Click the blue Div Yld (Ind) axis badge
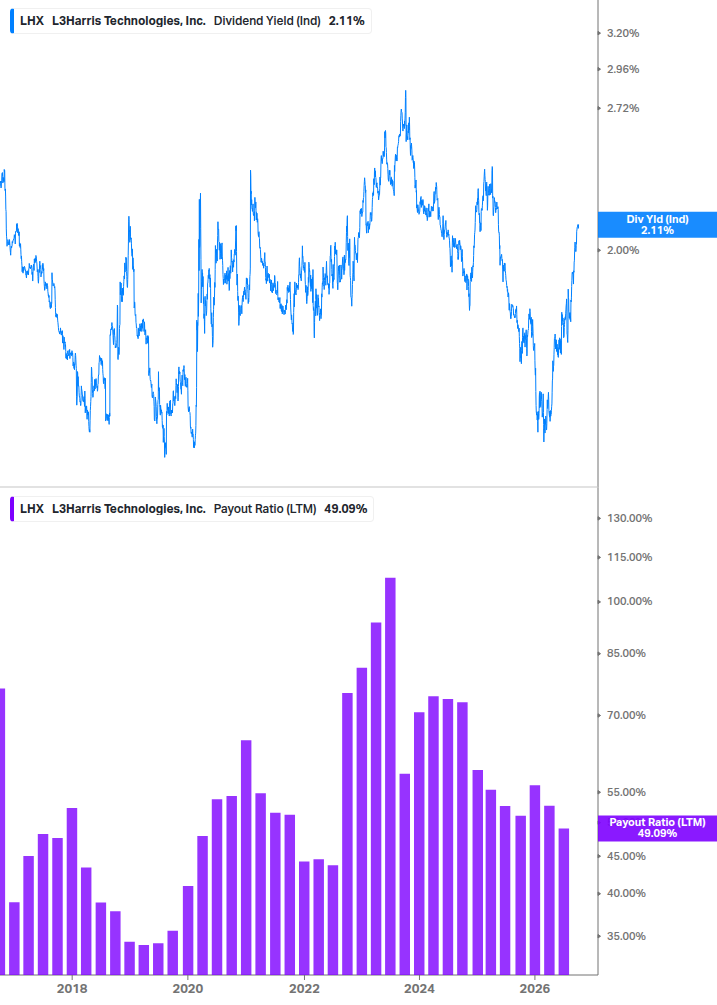 tap(657, 225)
